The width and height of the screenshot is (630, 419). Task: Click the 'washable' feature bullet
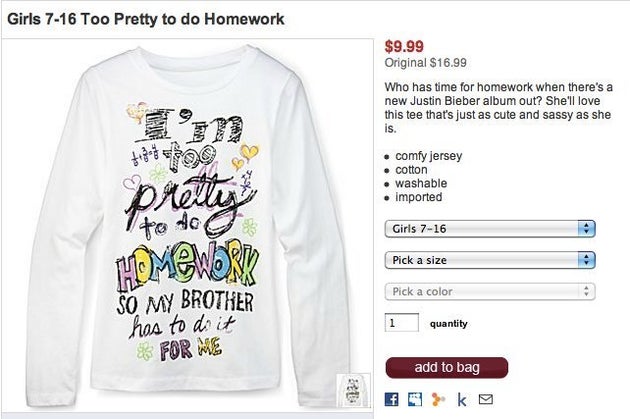421,184
